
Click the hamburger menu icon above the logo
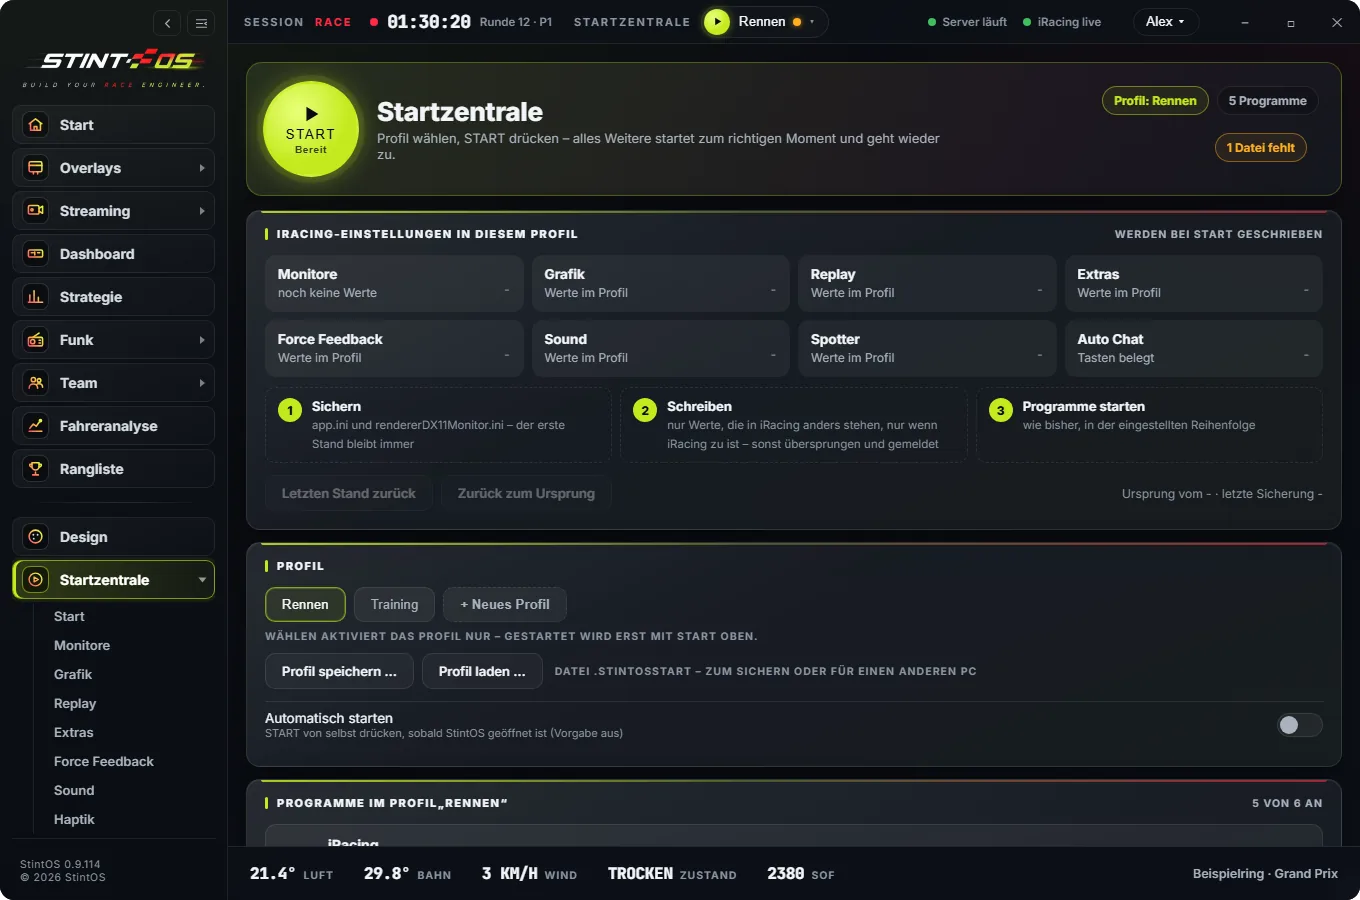pyautogui.click(x=201, y=23)
